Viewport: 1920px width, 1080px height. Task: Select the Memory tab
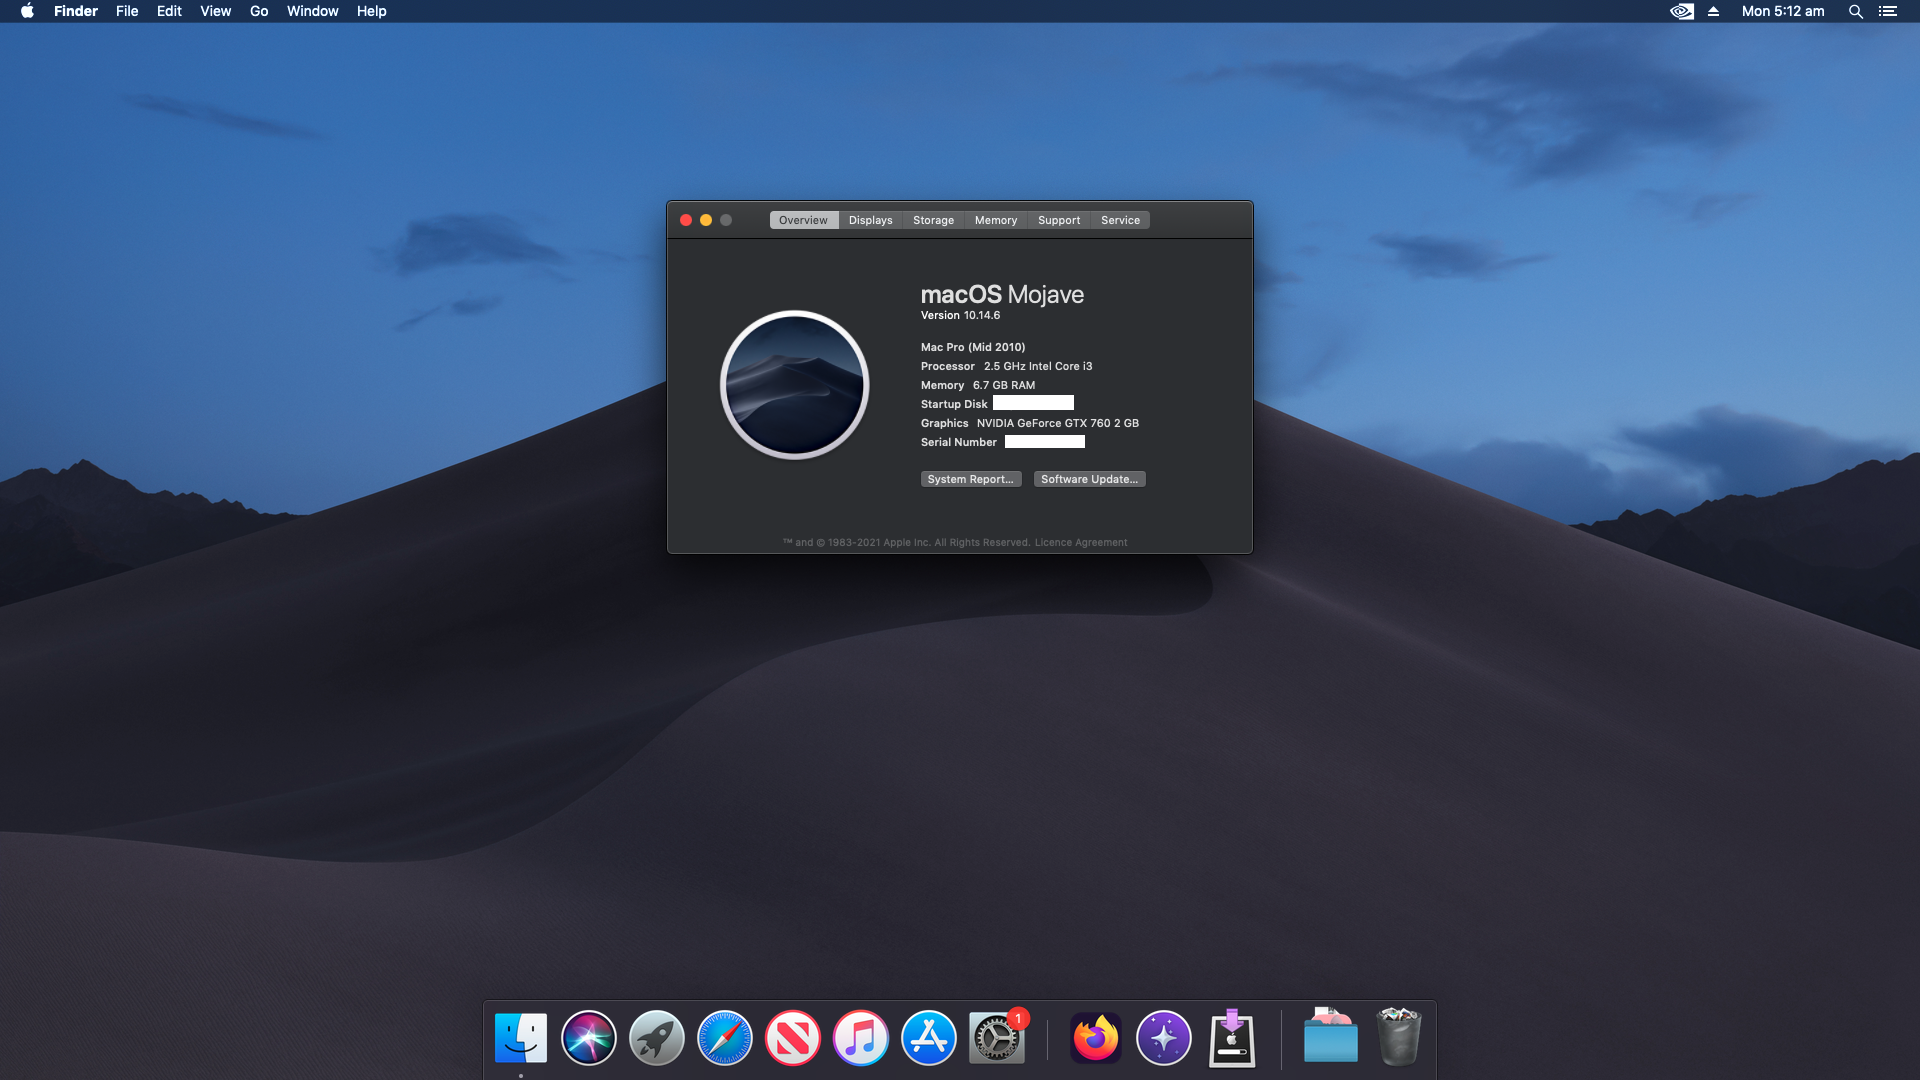pos(995,220)
